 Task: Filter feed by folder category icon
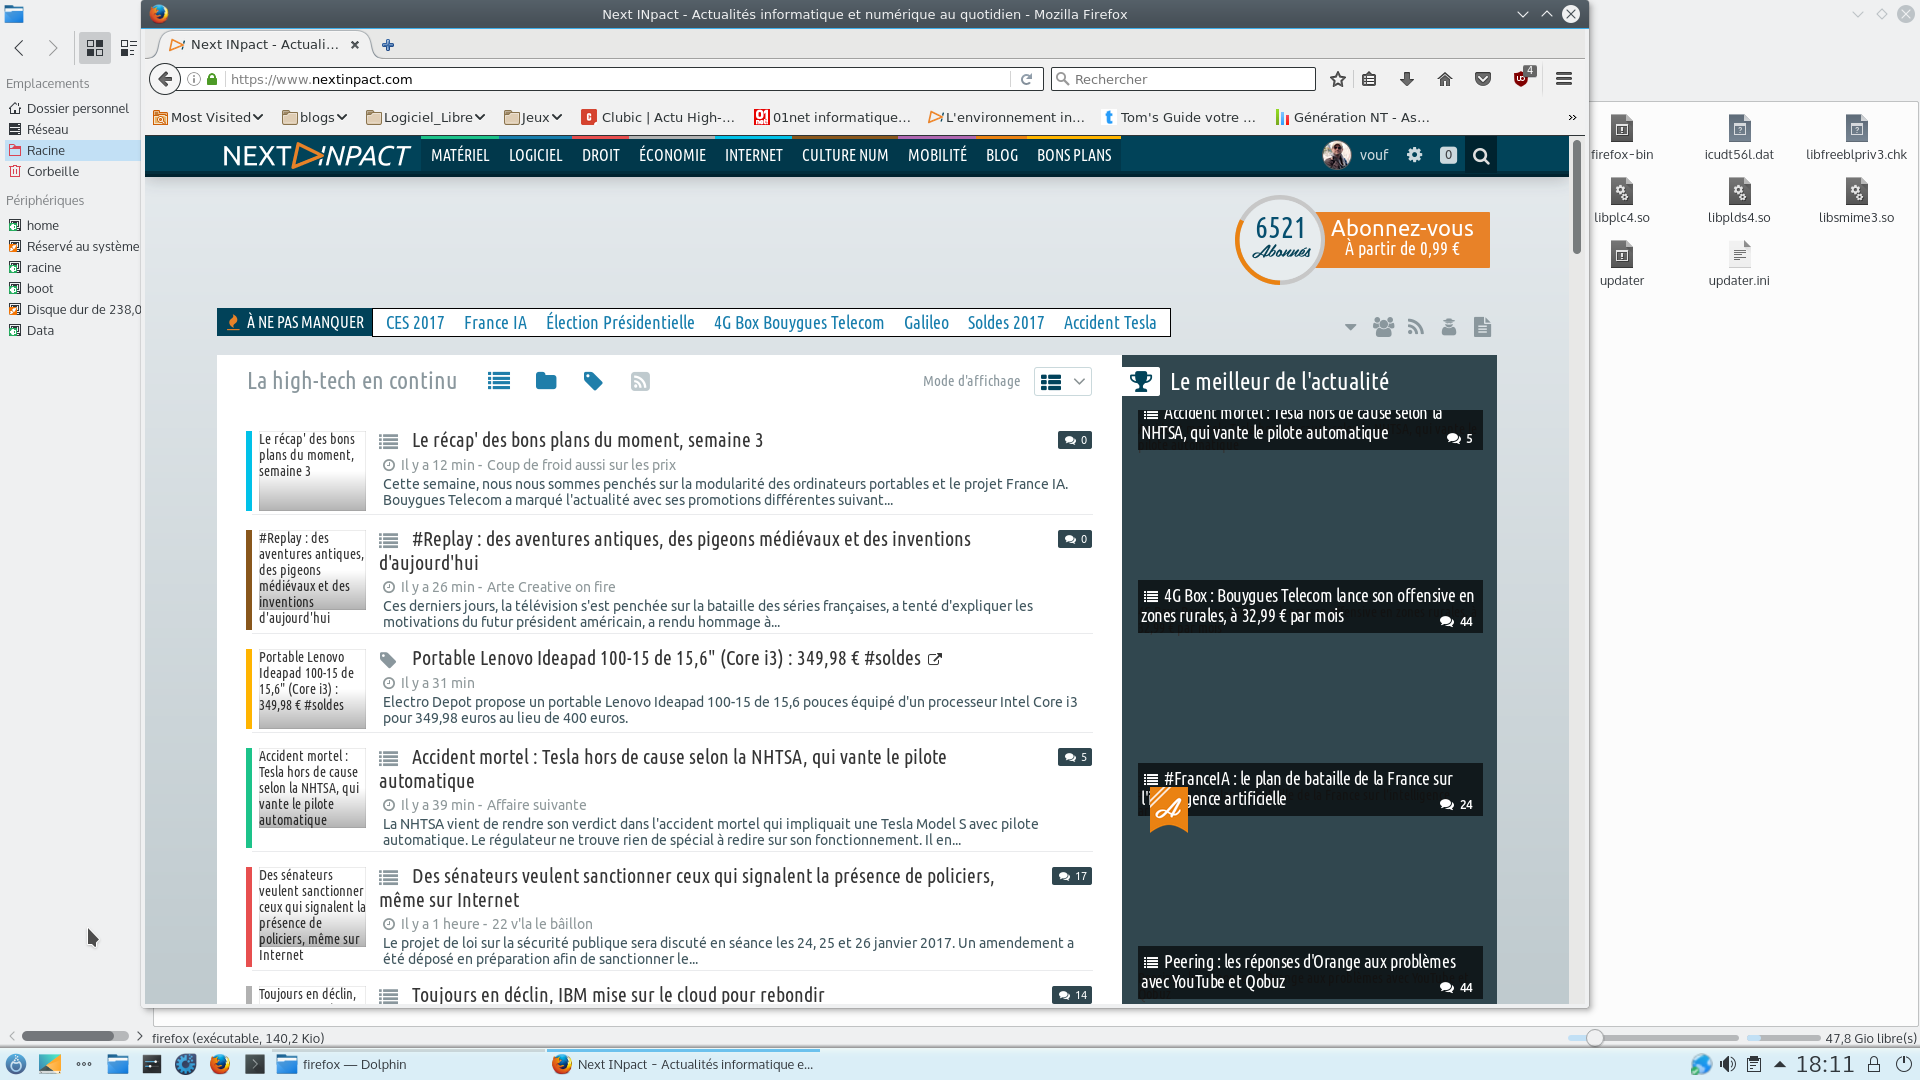tap(546, 381)
